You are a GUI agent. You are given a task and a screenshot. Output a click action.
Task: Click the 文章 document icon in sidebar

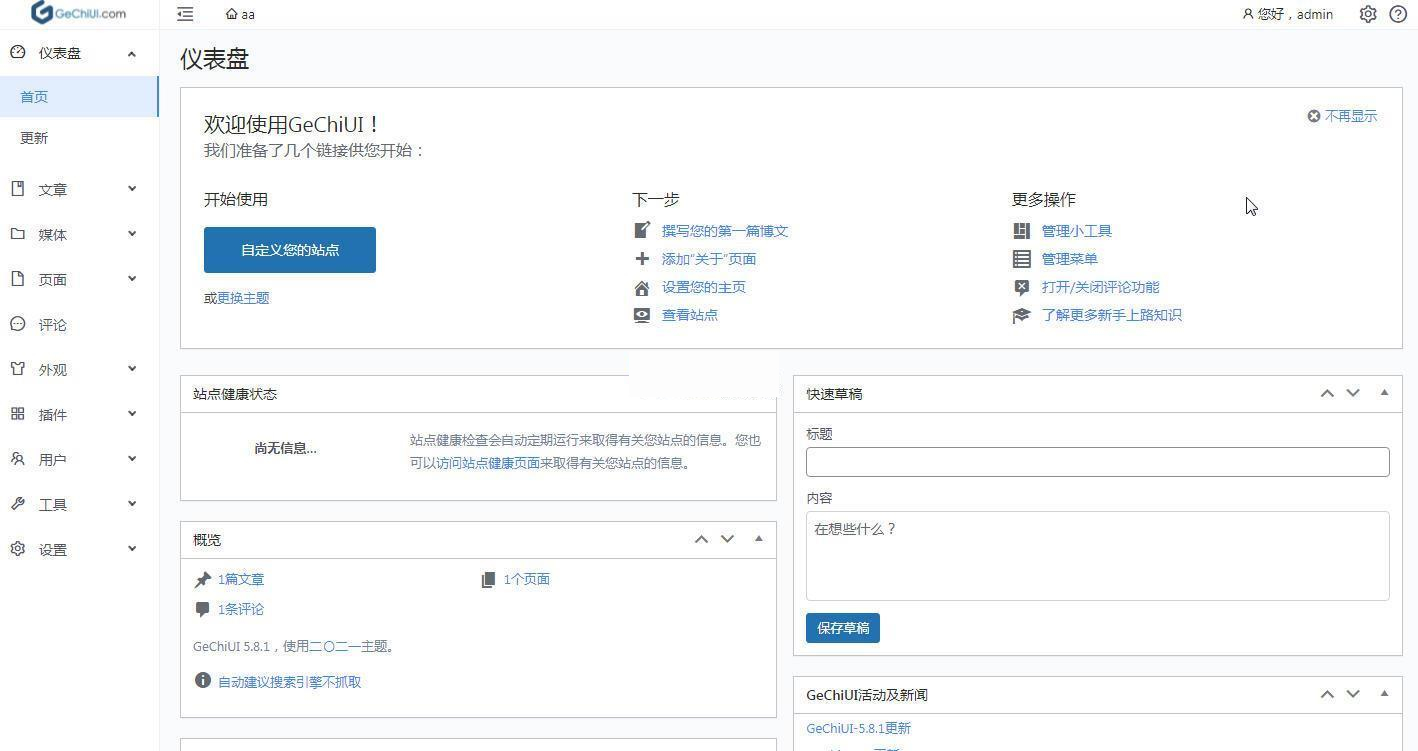pos(18,189)
